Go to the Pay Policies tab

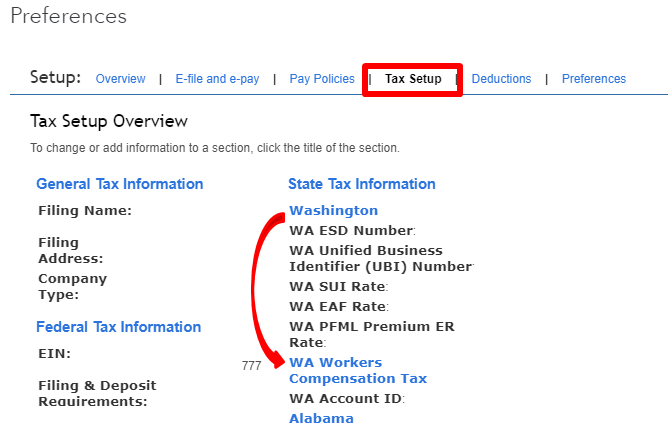[x=322, y=79]
